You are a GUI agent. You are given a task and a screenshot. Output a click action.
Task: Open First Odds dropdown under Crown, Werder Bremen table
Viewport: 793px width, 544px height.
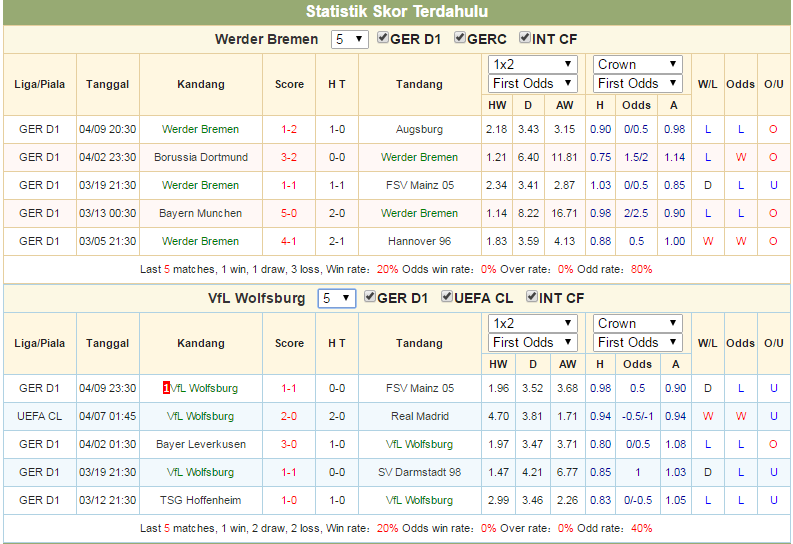coord(638,83)
